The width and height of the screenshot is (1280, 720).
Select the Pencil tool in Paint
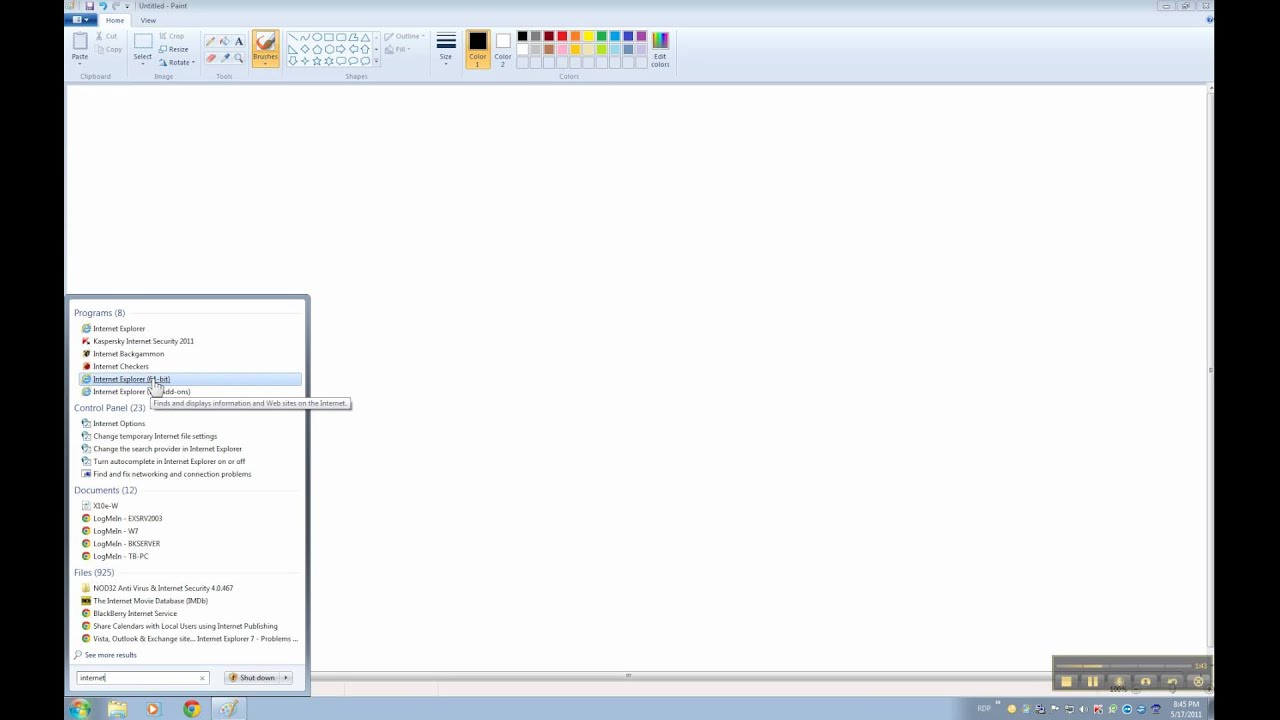(x=210, y=42)
